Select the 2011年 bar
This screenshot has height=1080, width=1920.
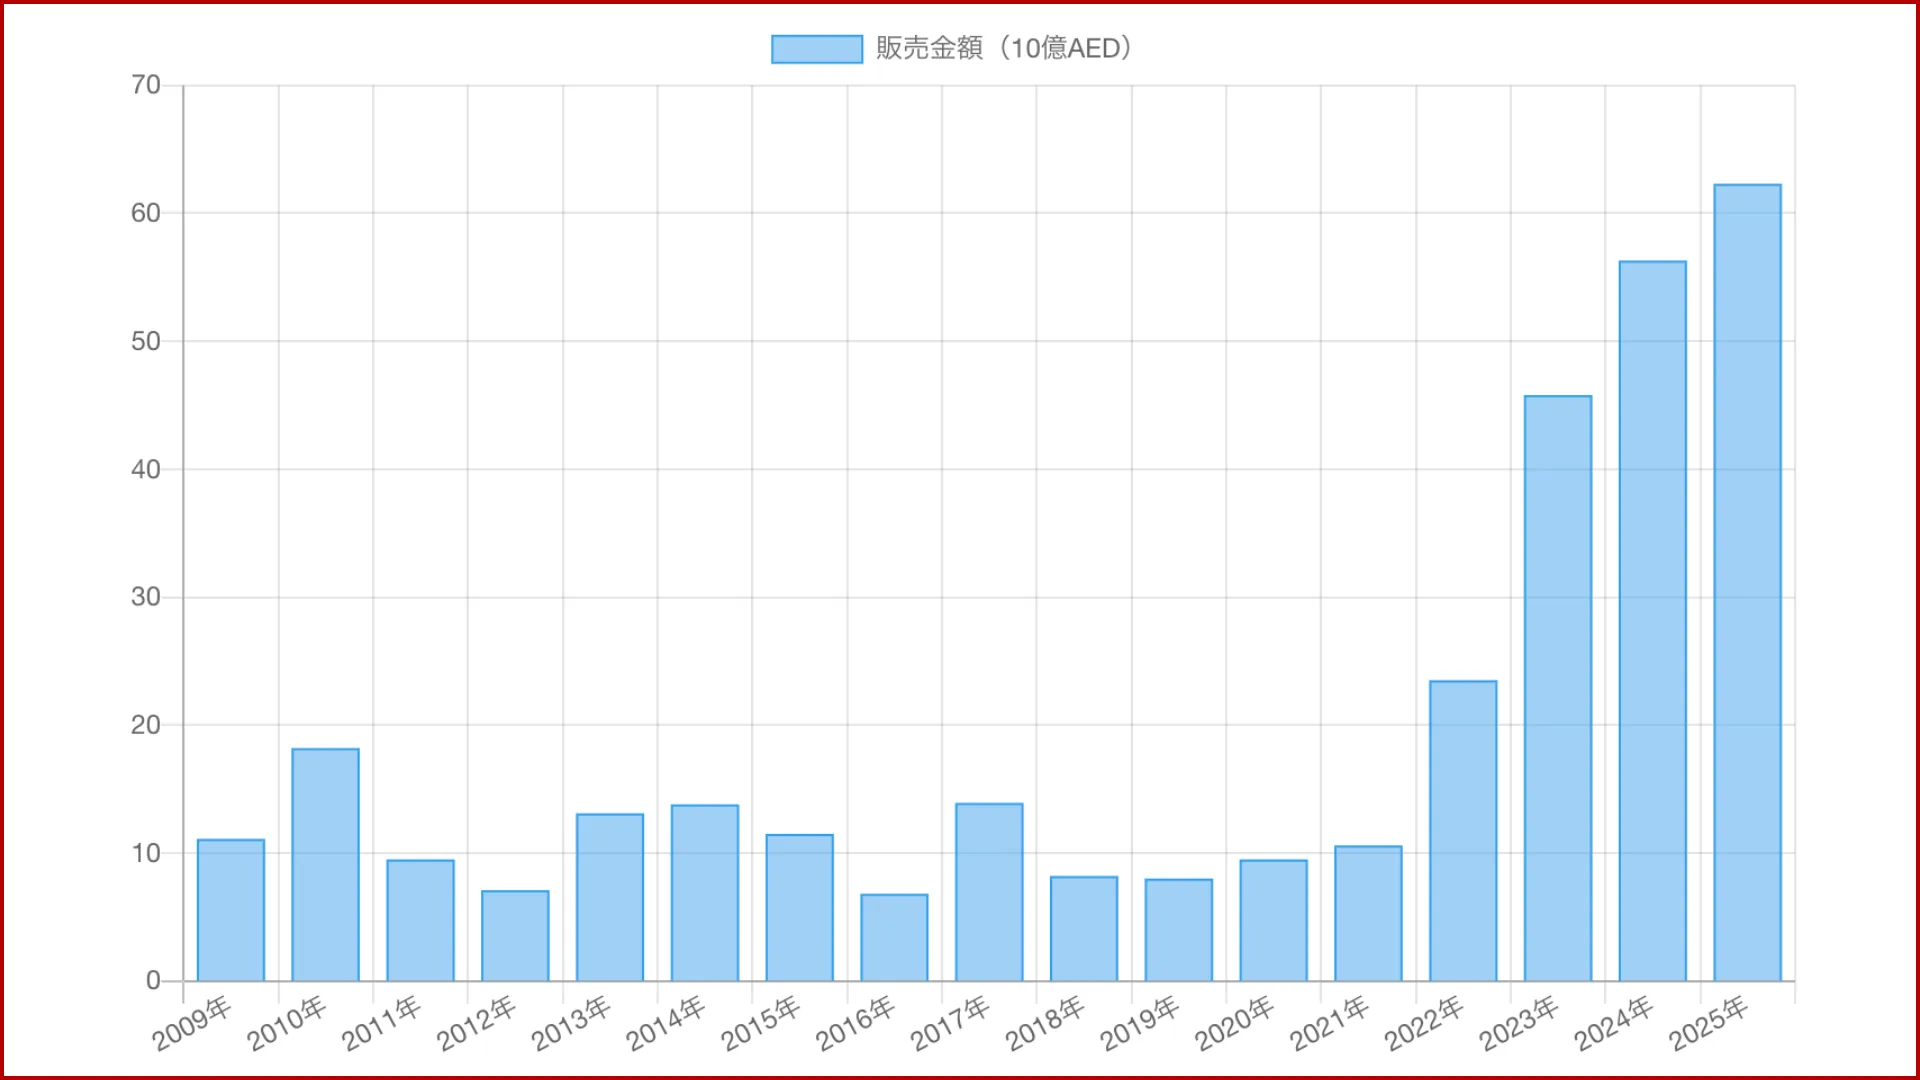(420, 920)
